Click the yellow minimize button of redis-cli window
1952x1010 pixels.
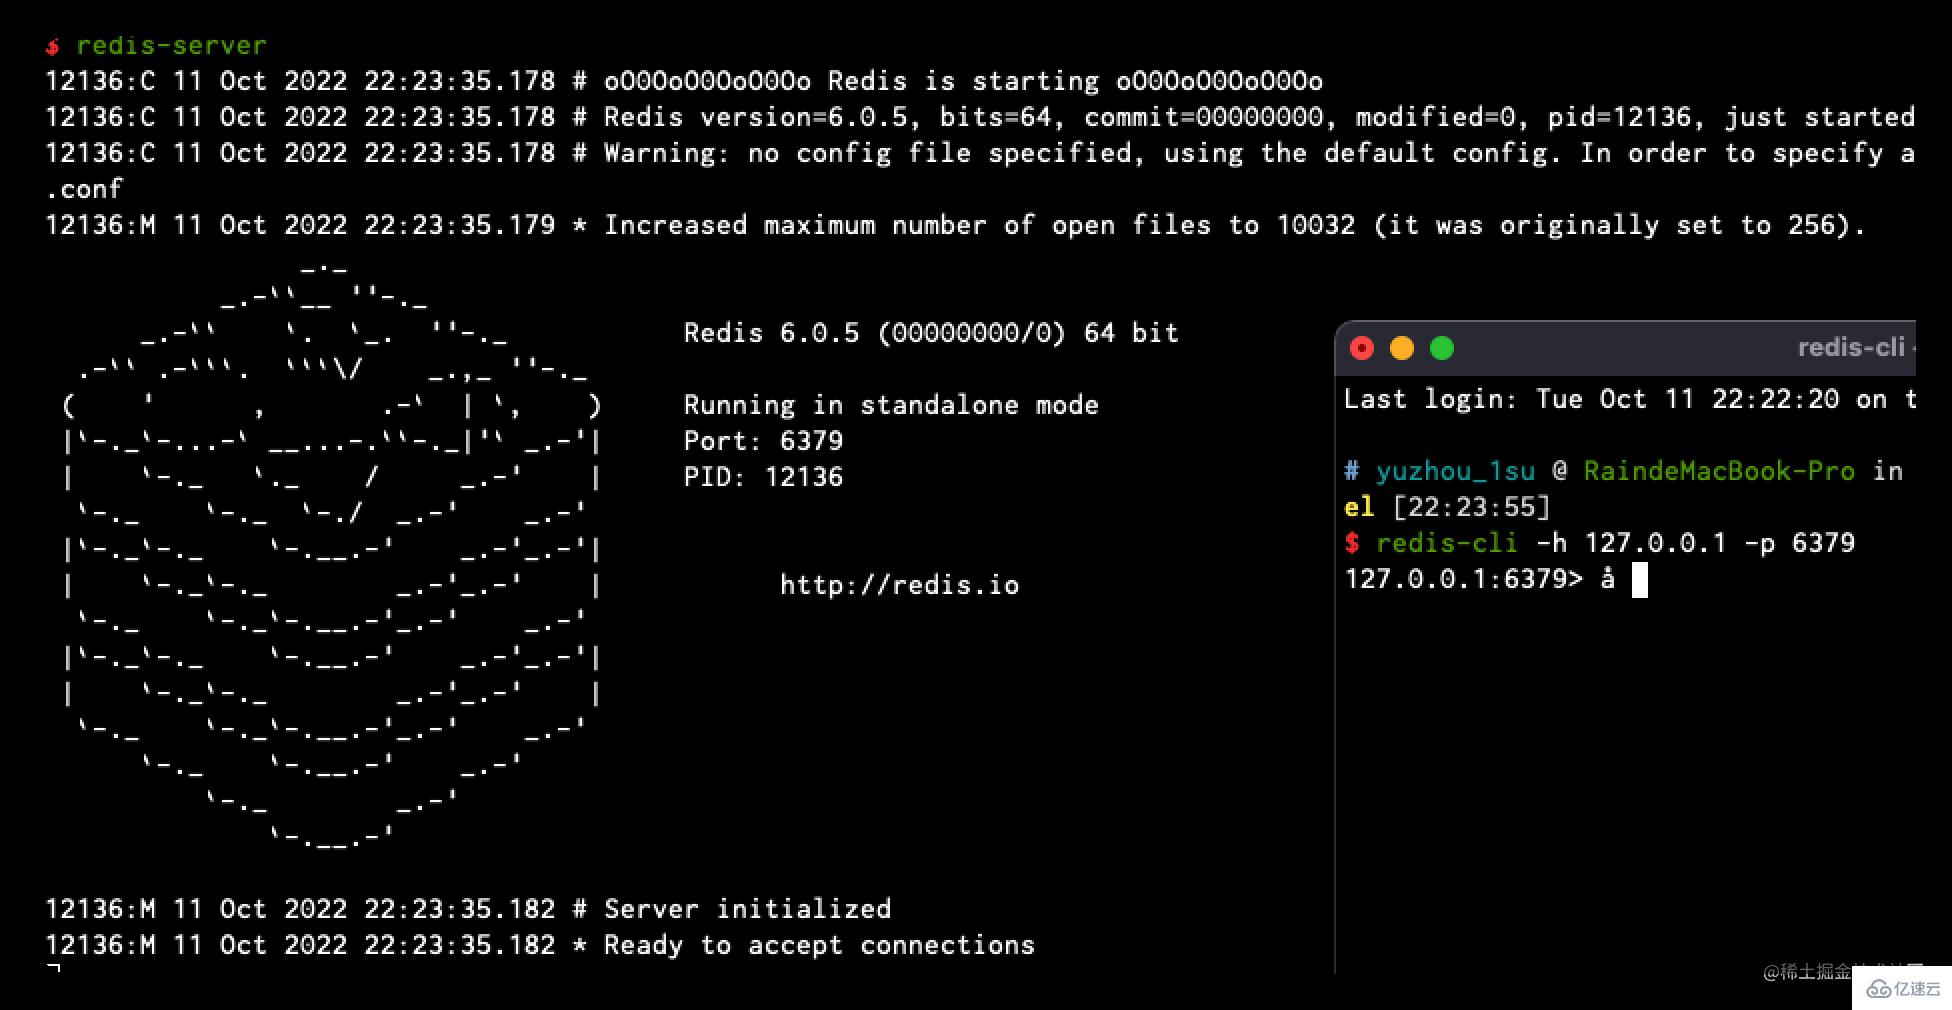pyautogui.click(x=1402, y=348)
